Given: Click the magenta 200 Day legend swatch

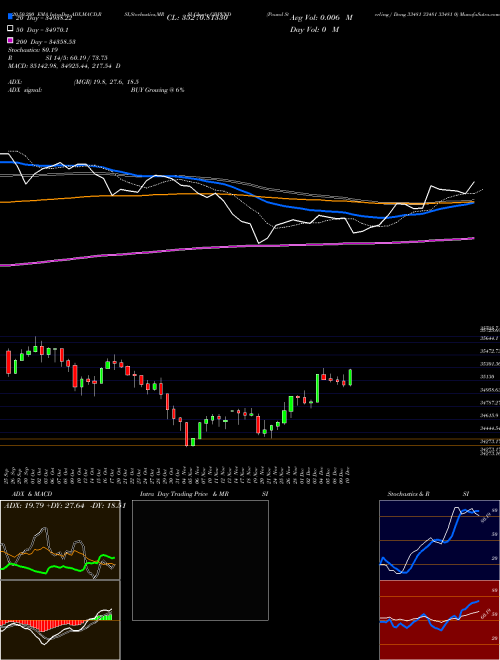Looking at the screenshot, I should [10, 40].
